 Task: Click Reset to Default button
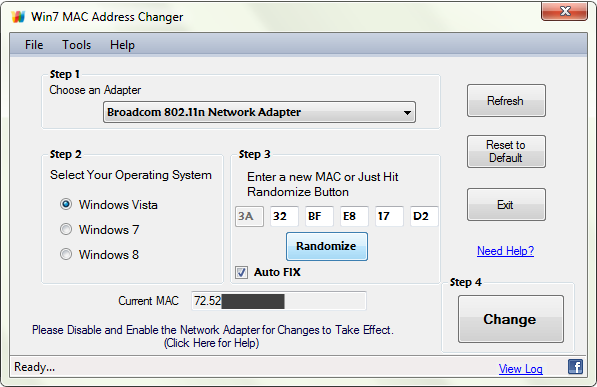coord(506,152)
